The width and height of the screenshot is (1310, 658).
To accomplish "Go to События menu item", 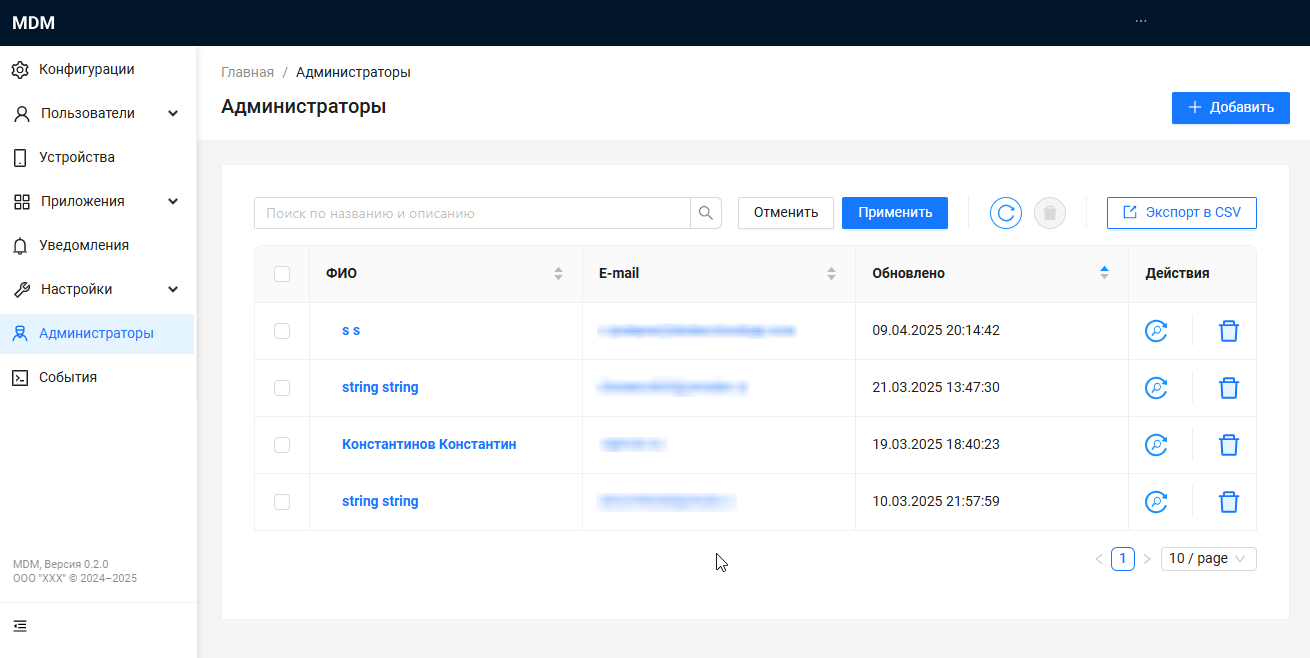I will (x=68, y=378).
